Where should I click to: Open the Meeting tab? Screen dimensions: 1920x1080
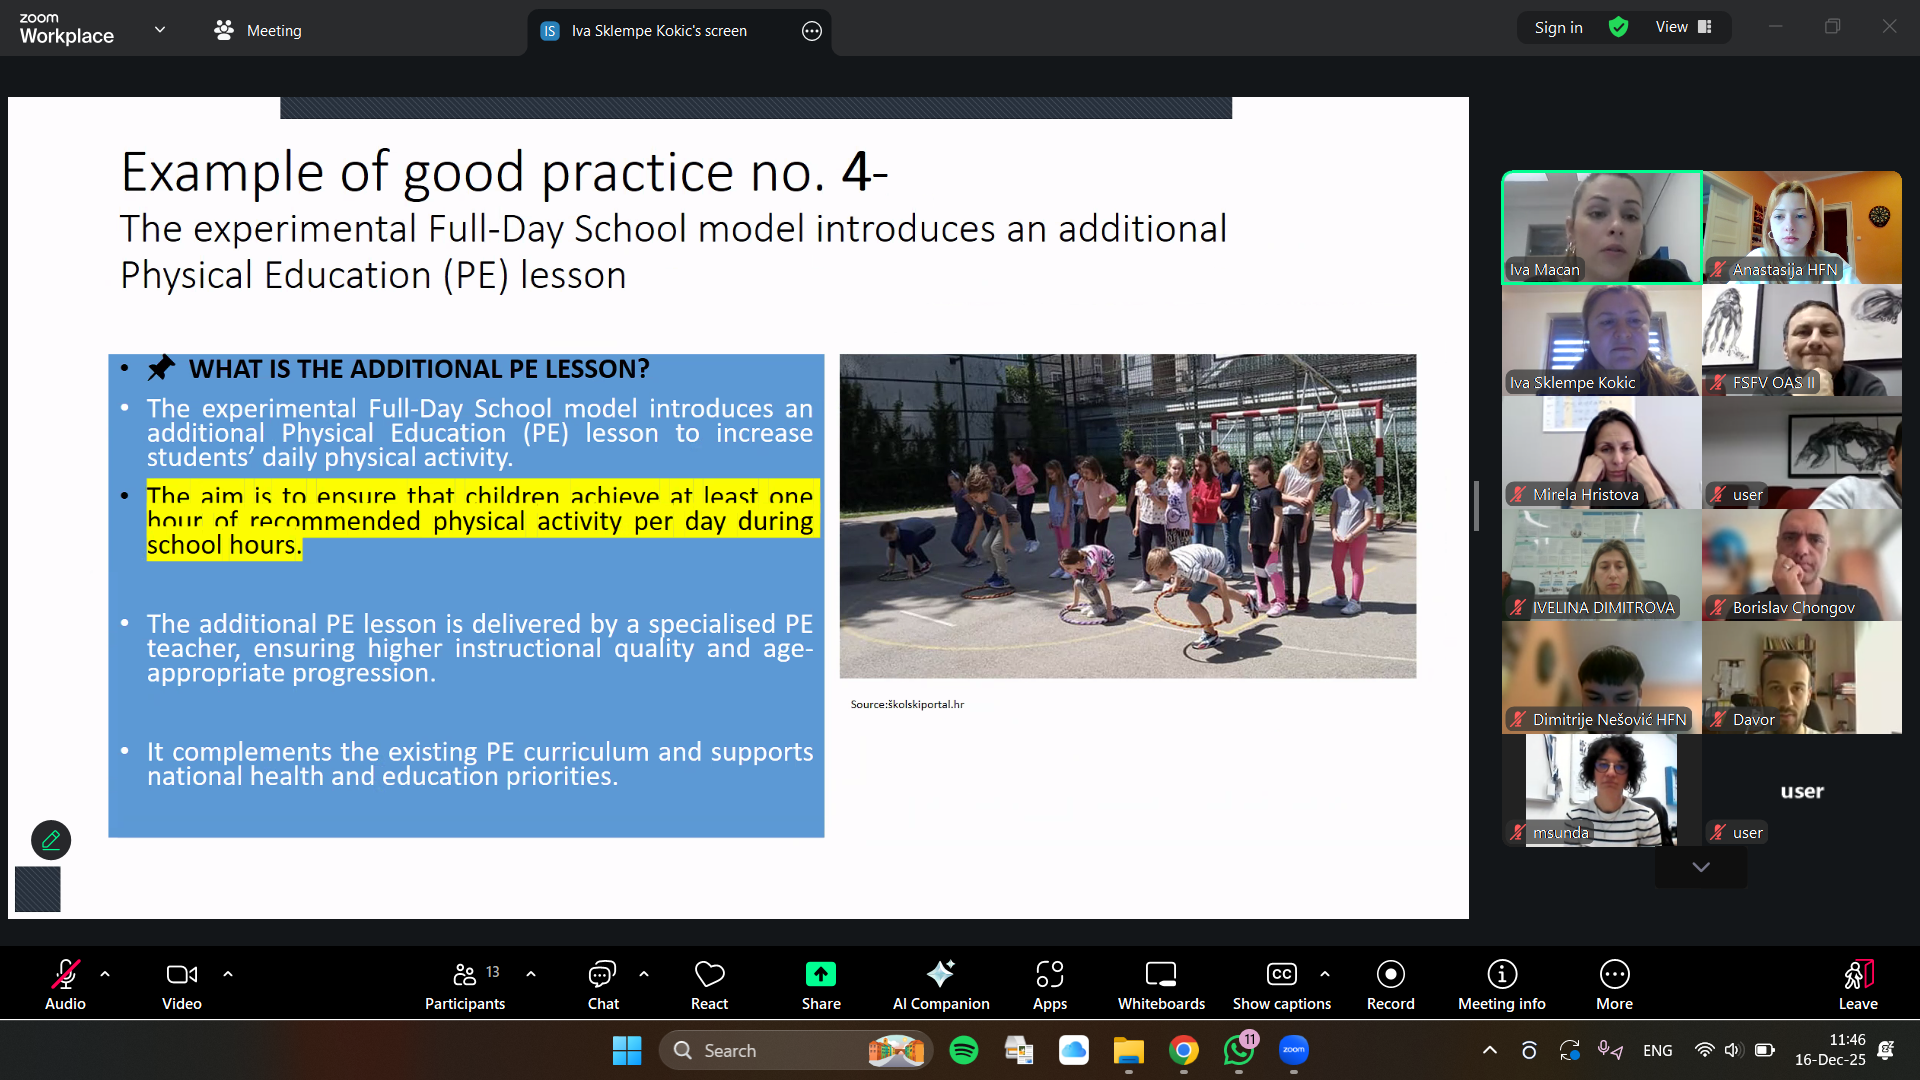[x=258, y=30]
